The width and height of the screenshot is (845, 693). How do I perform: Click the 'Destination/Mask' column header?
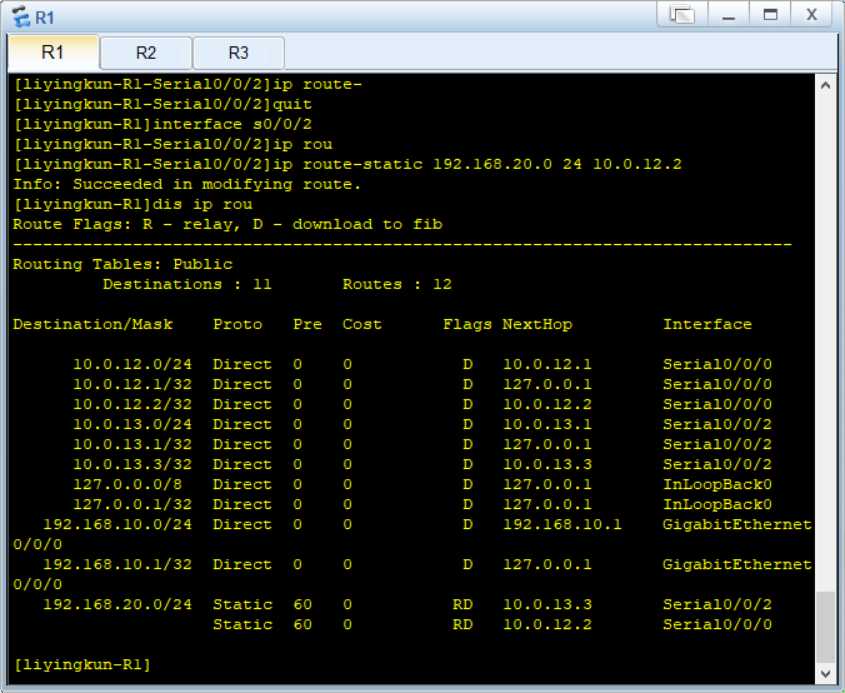(93, 324)
